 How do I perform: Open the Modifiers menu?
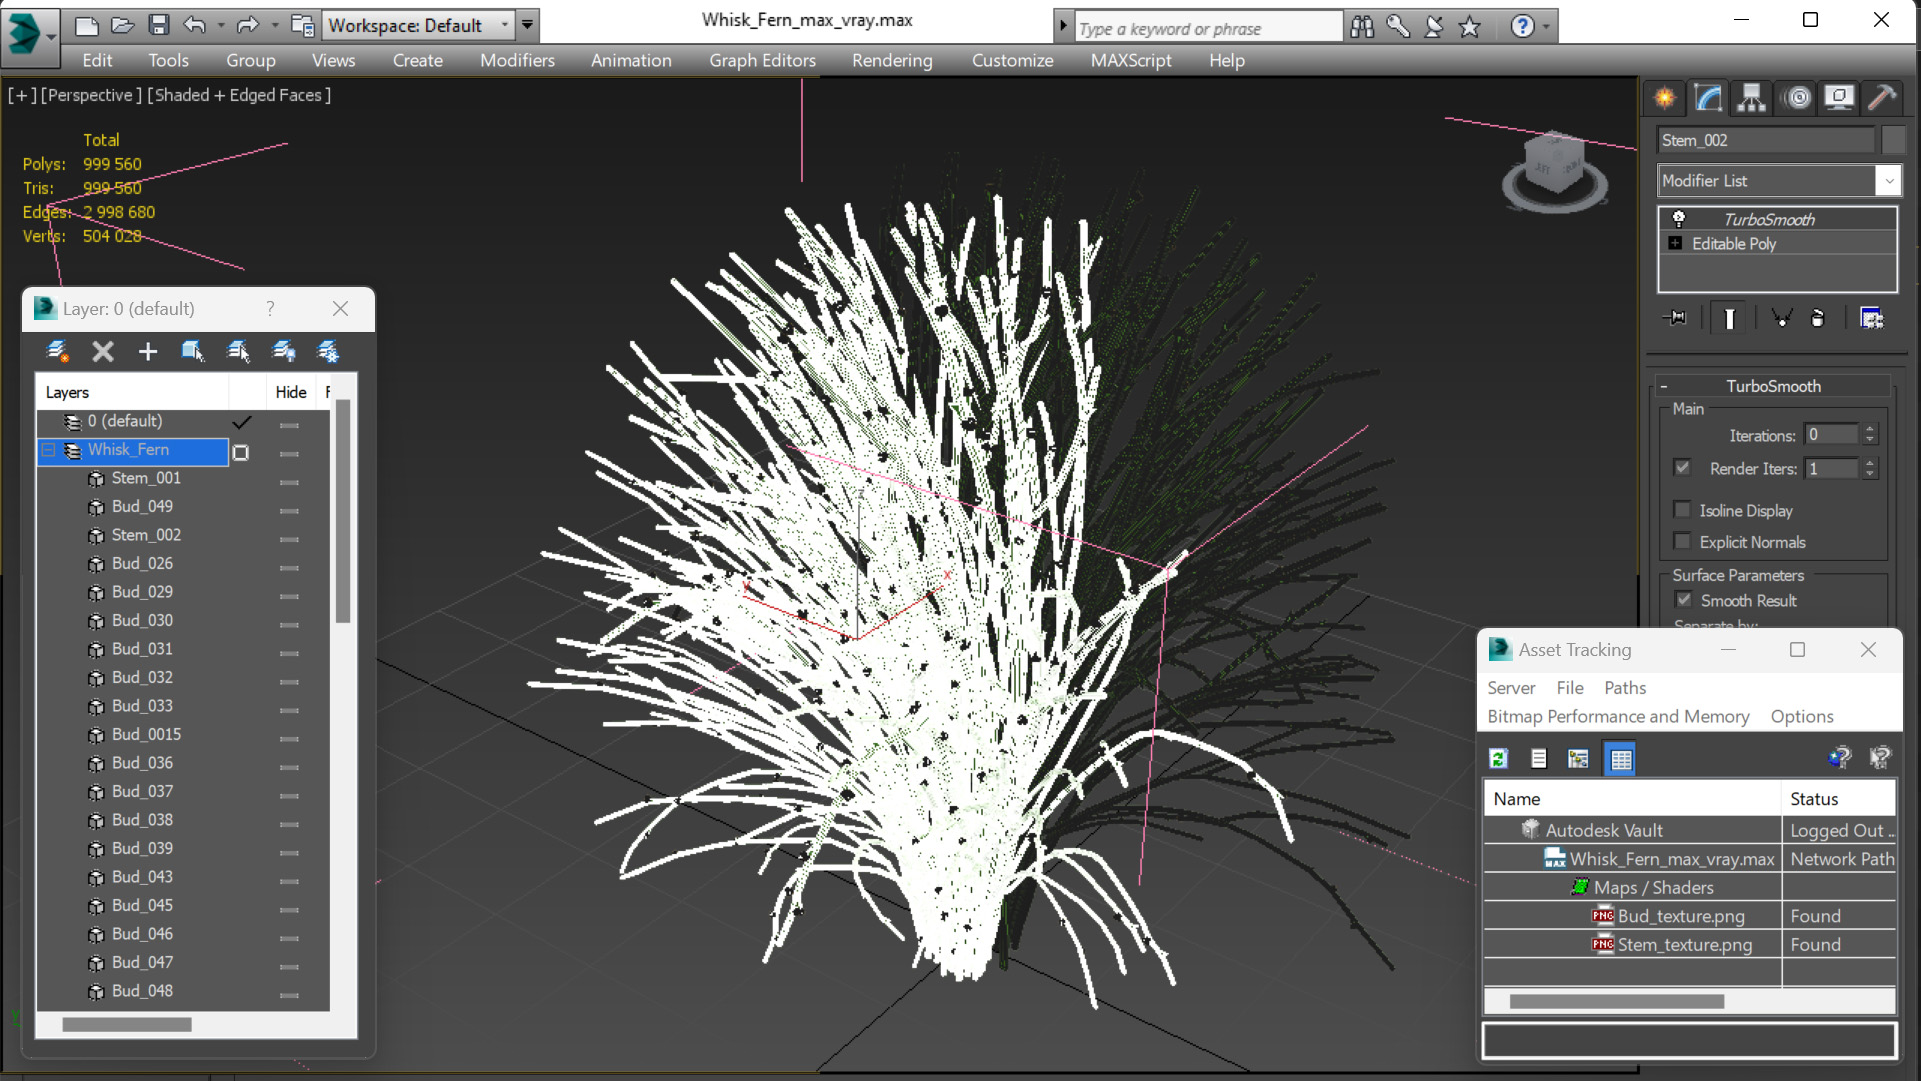(x=517, y=60)
